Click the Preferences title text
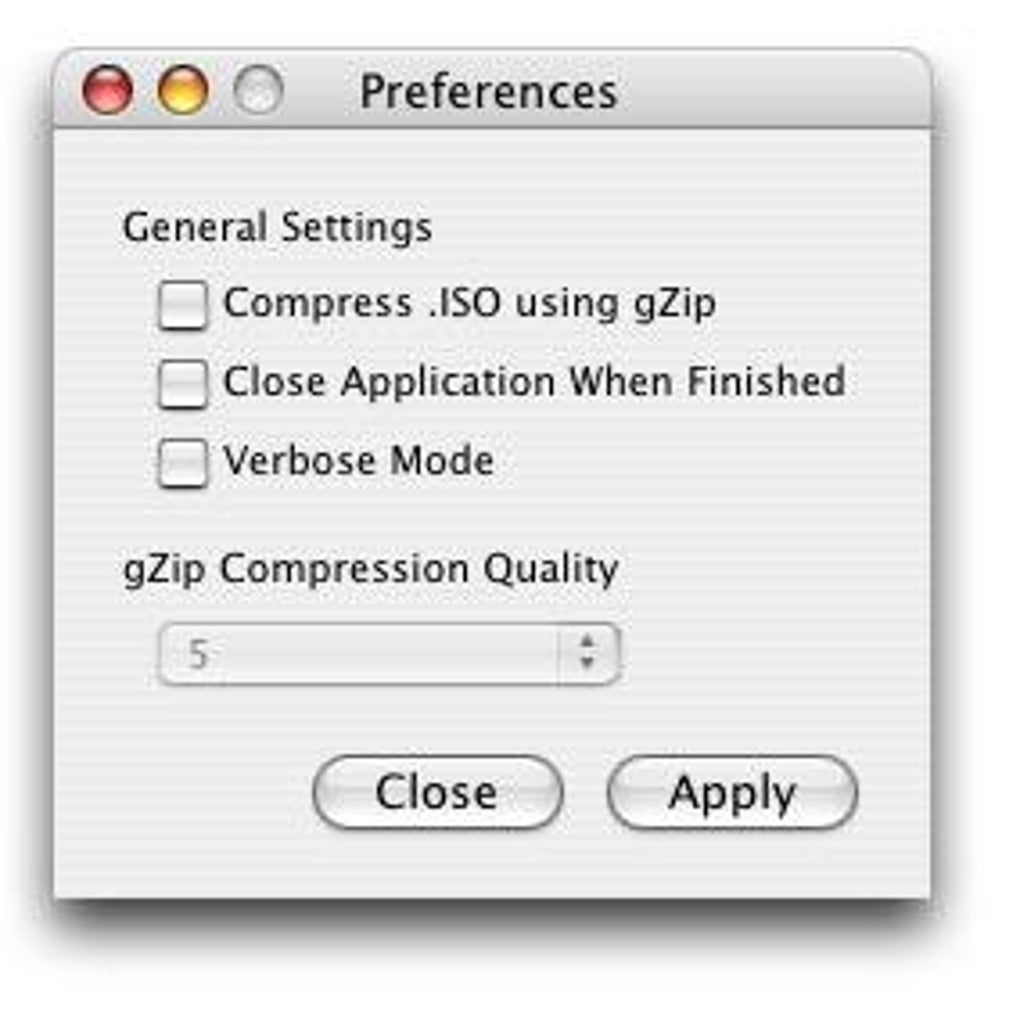 (488, 92)
